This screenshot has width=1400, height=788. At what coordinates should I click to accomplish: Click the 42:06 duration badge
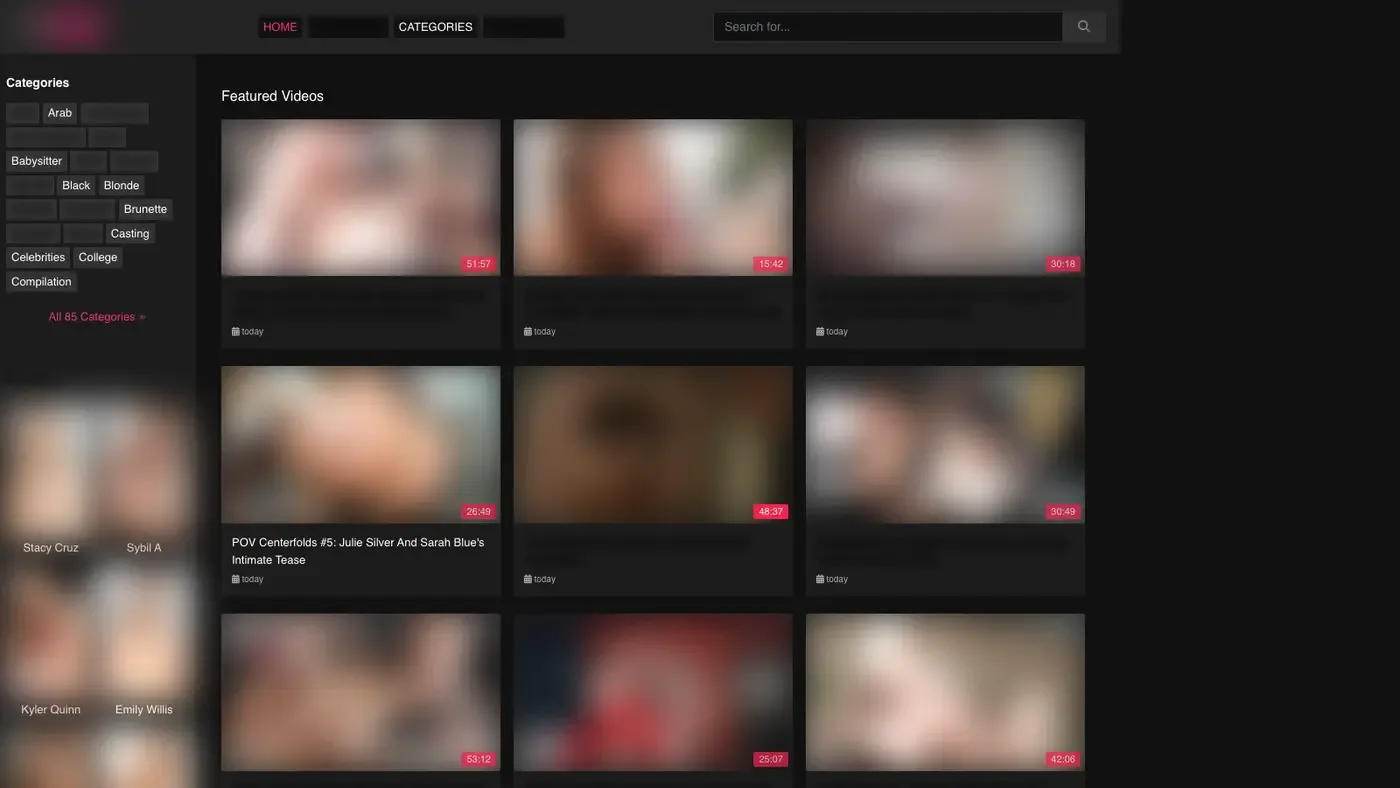click(1062, 759)
